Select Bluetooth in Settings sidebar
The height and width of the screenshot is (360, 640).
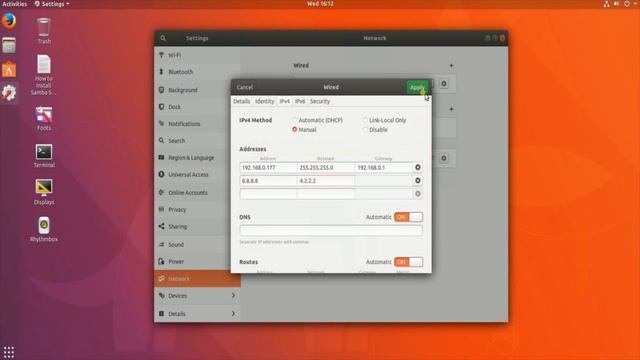[x=197, y=72]
